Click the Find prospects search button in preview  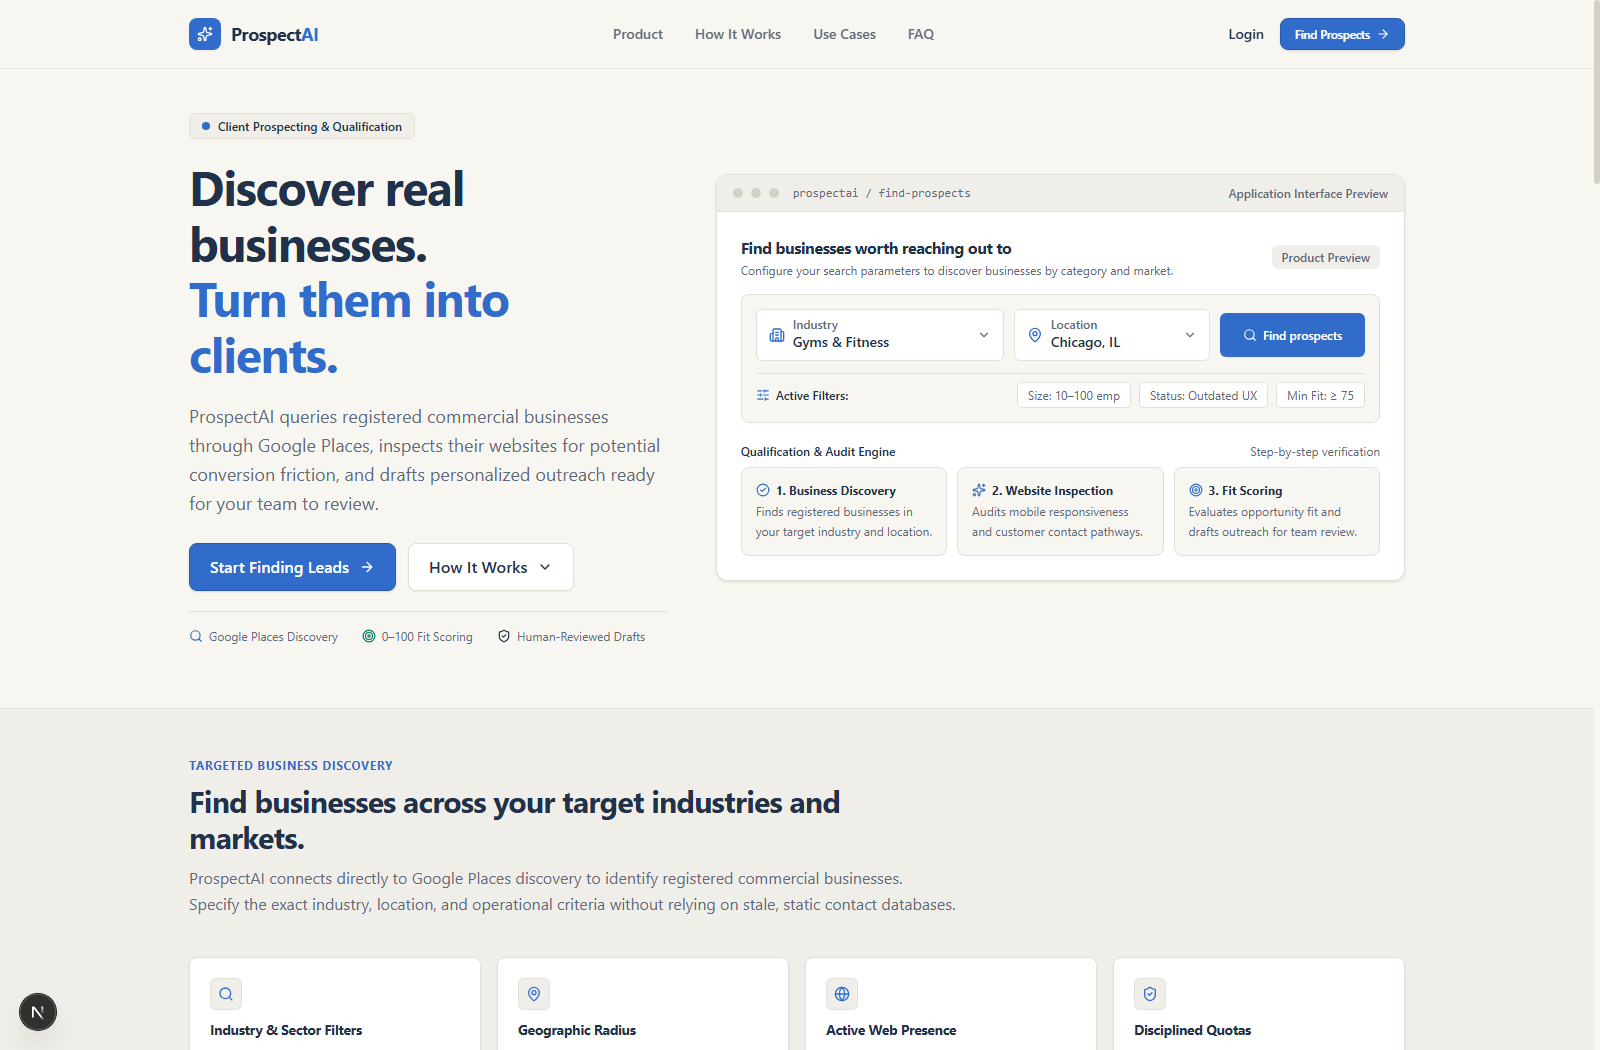pyautogui.click(x=1292, y=335)
